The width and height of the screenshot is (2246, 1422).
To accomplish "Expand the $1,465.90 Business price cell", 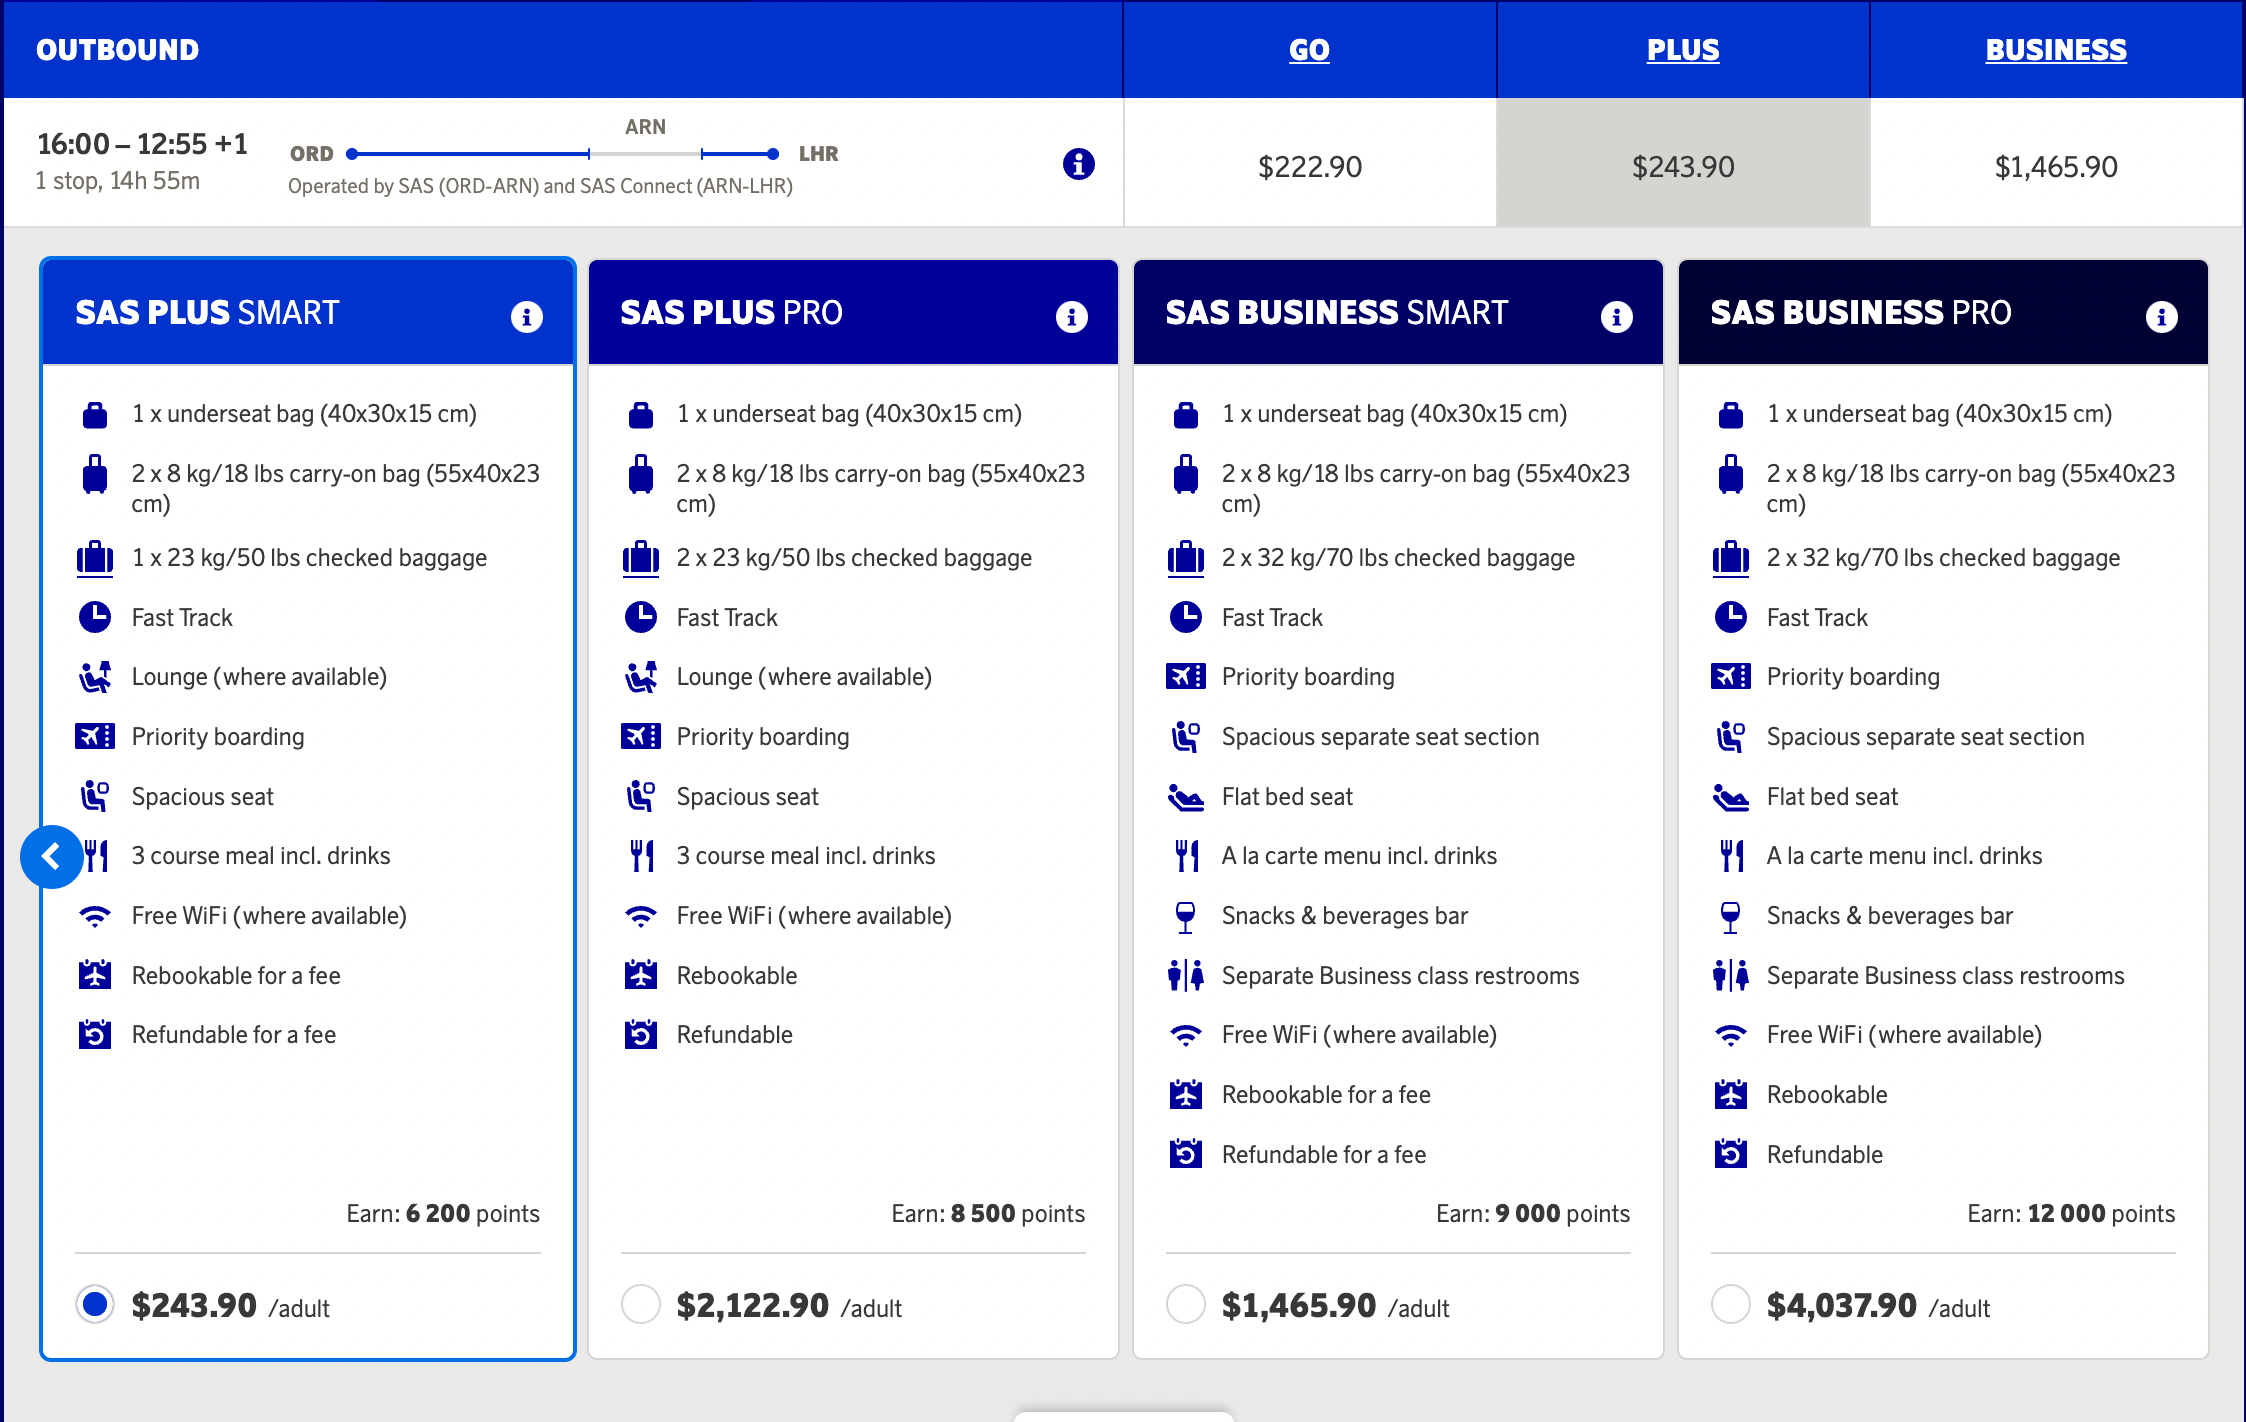I will [x=2055, y=166].
